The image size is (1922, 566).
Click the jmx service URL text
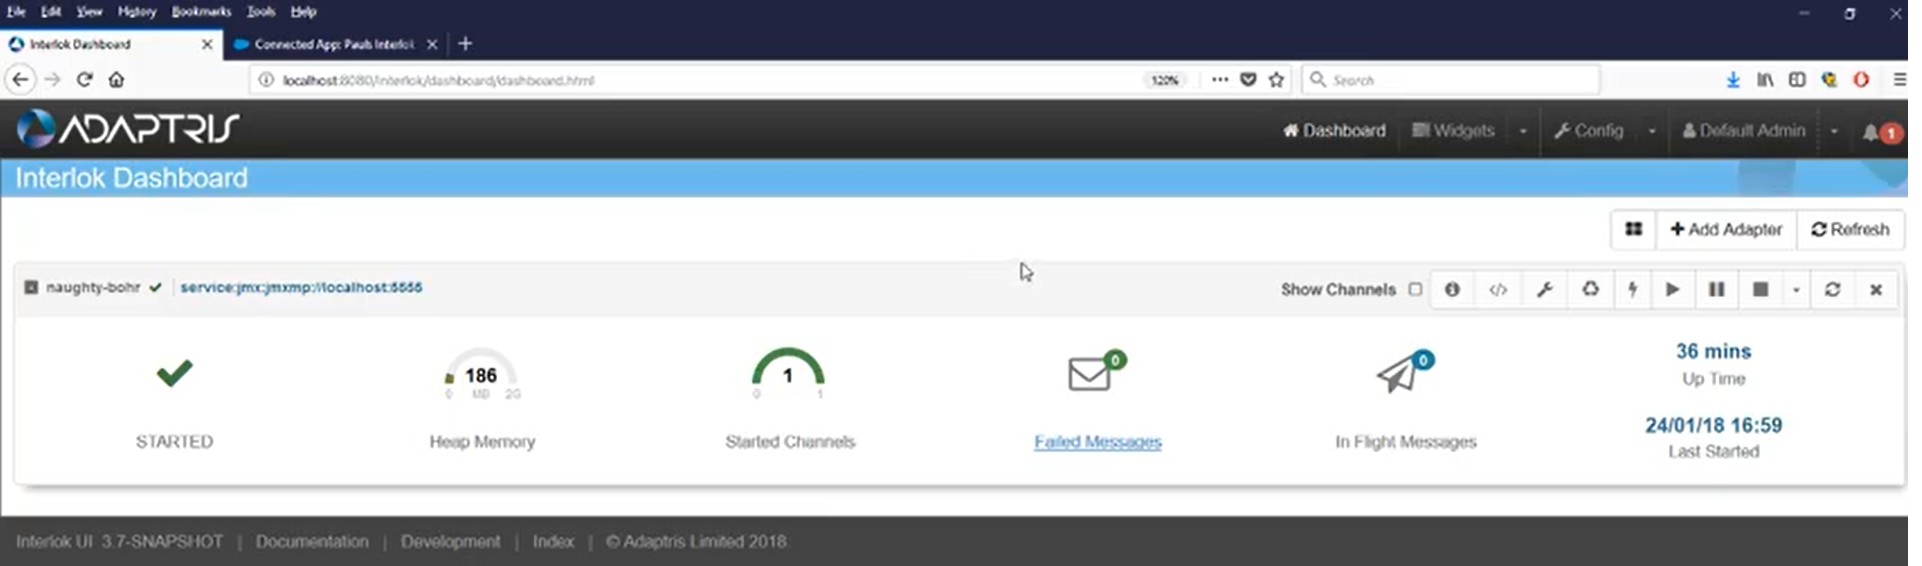click(303, 287)
